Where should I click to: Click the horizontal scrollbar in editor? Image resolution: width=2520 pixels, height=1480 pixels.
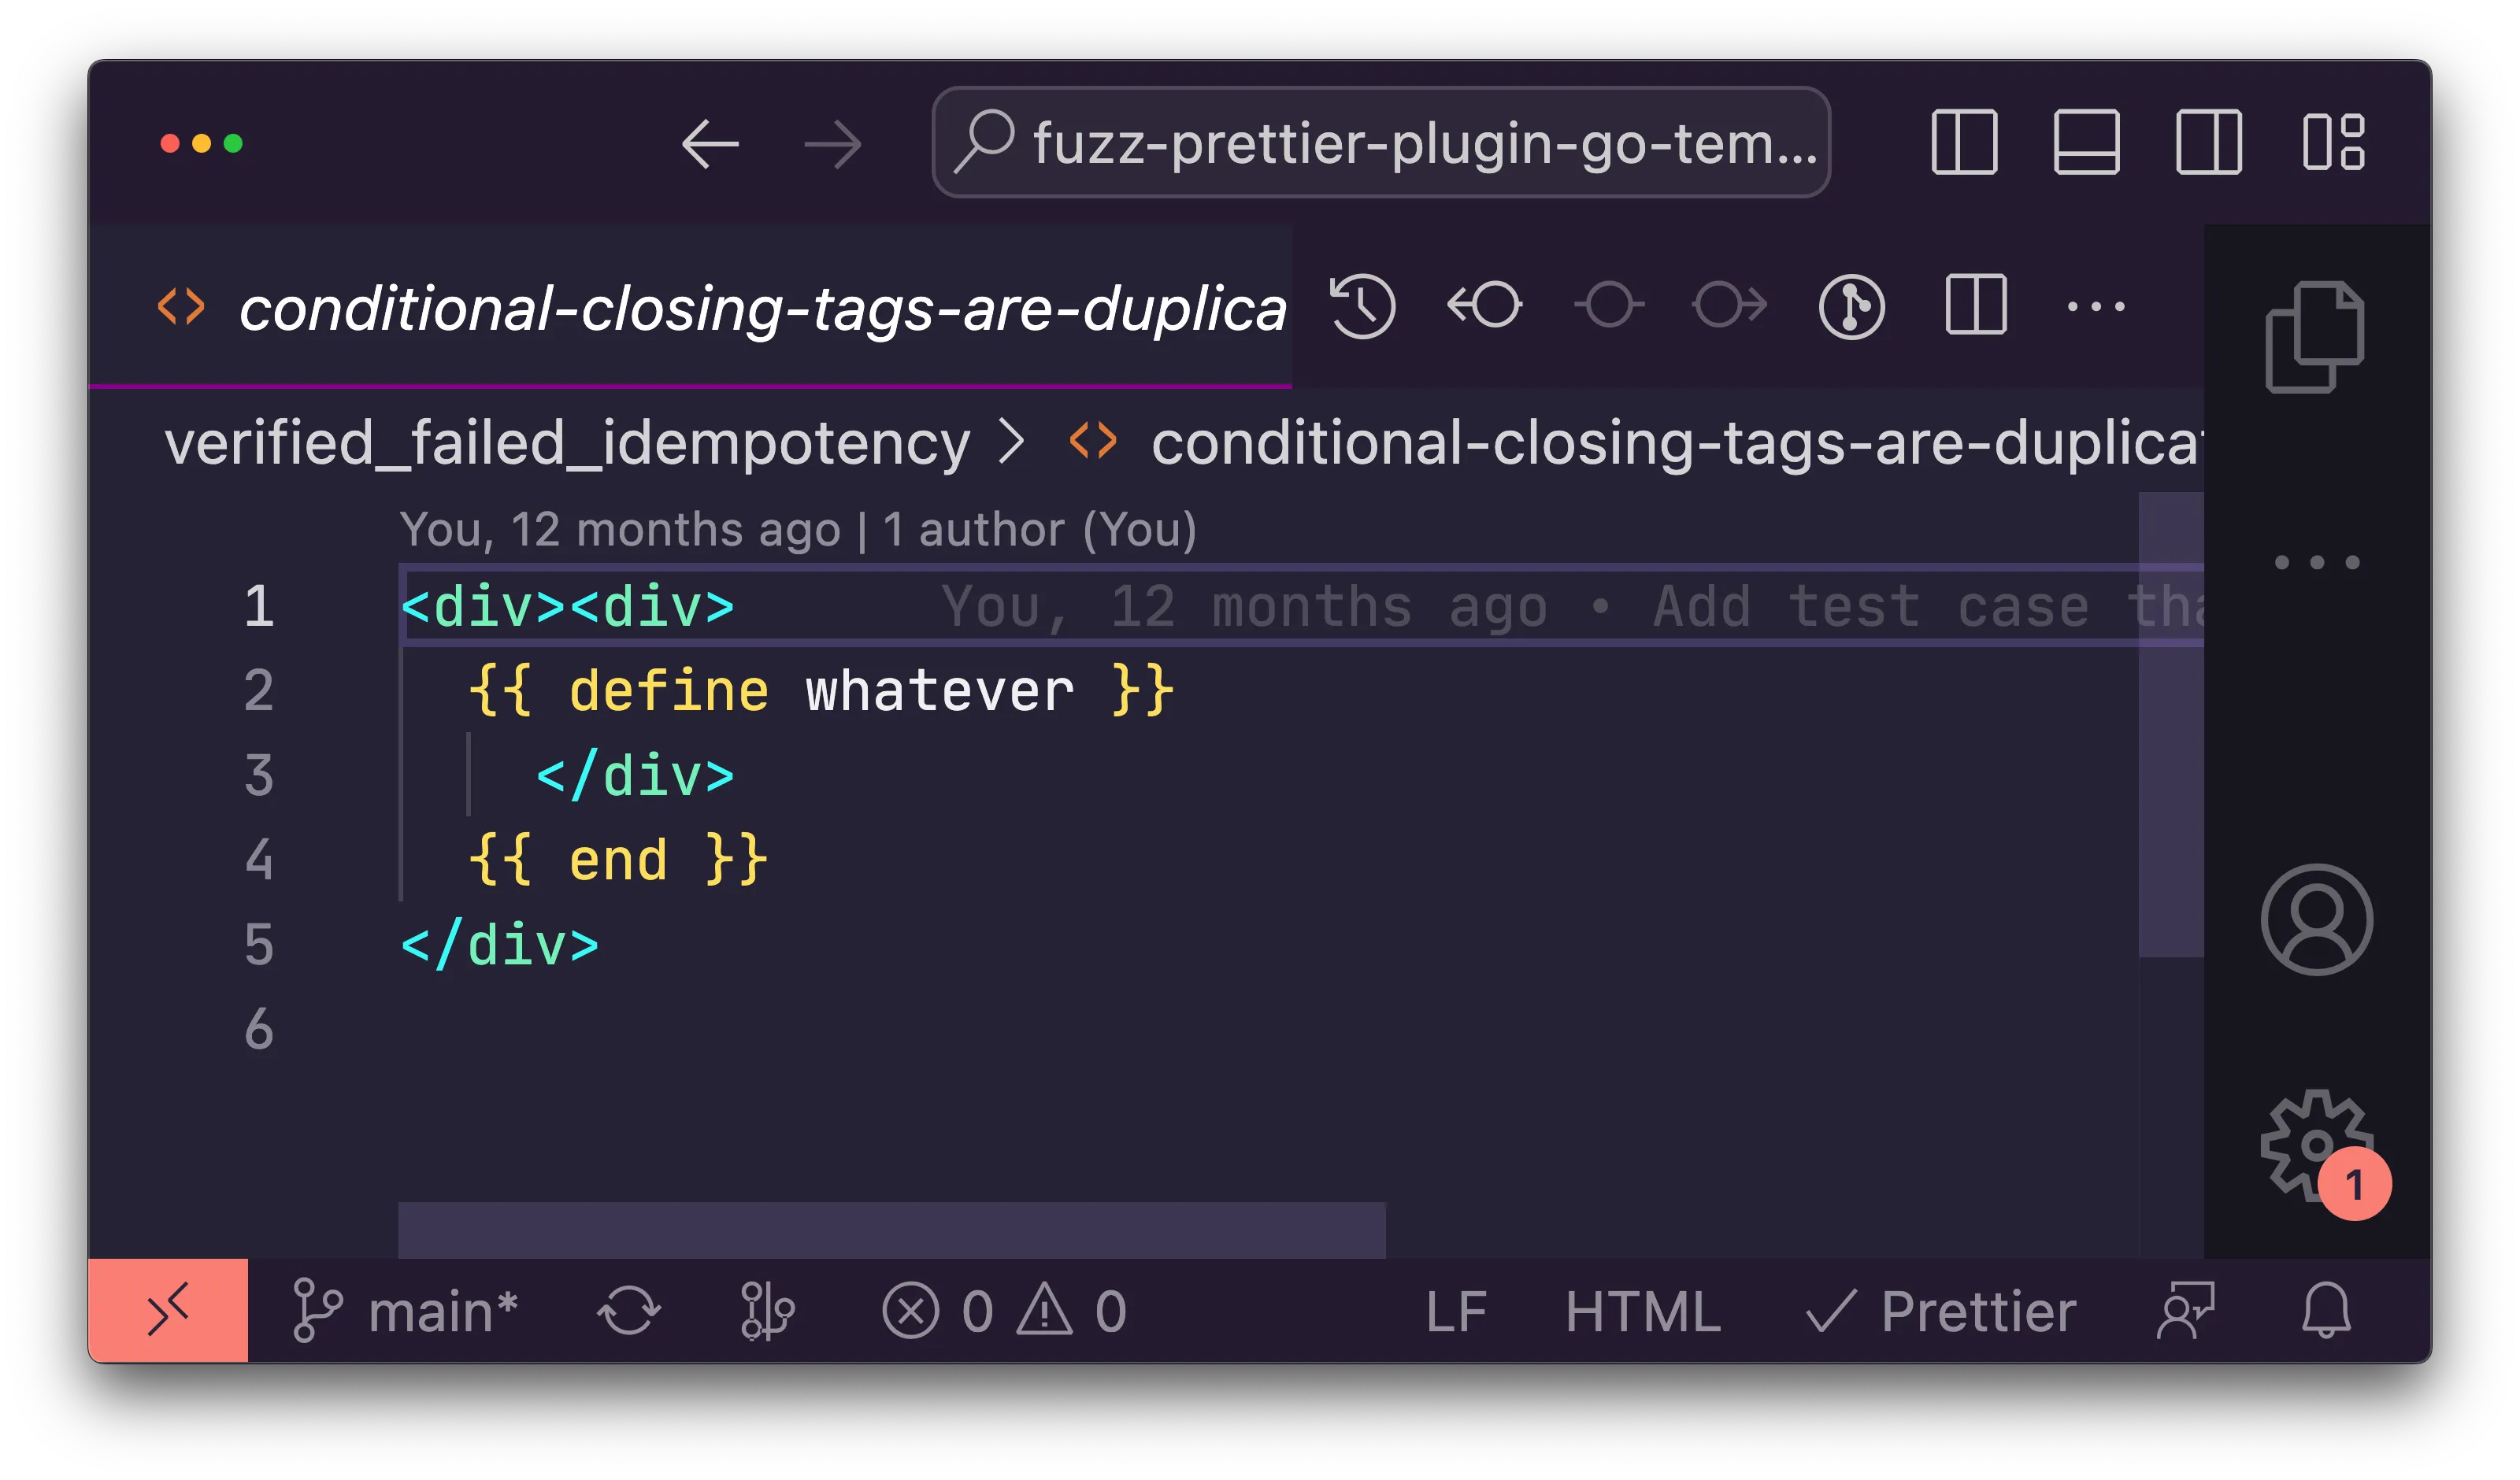pyautogui.click(x=891, y=1229)
